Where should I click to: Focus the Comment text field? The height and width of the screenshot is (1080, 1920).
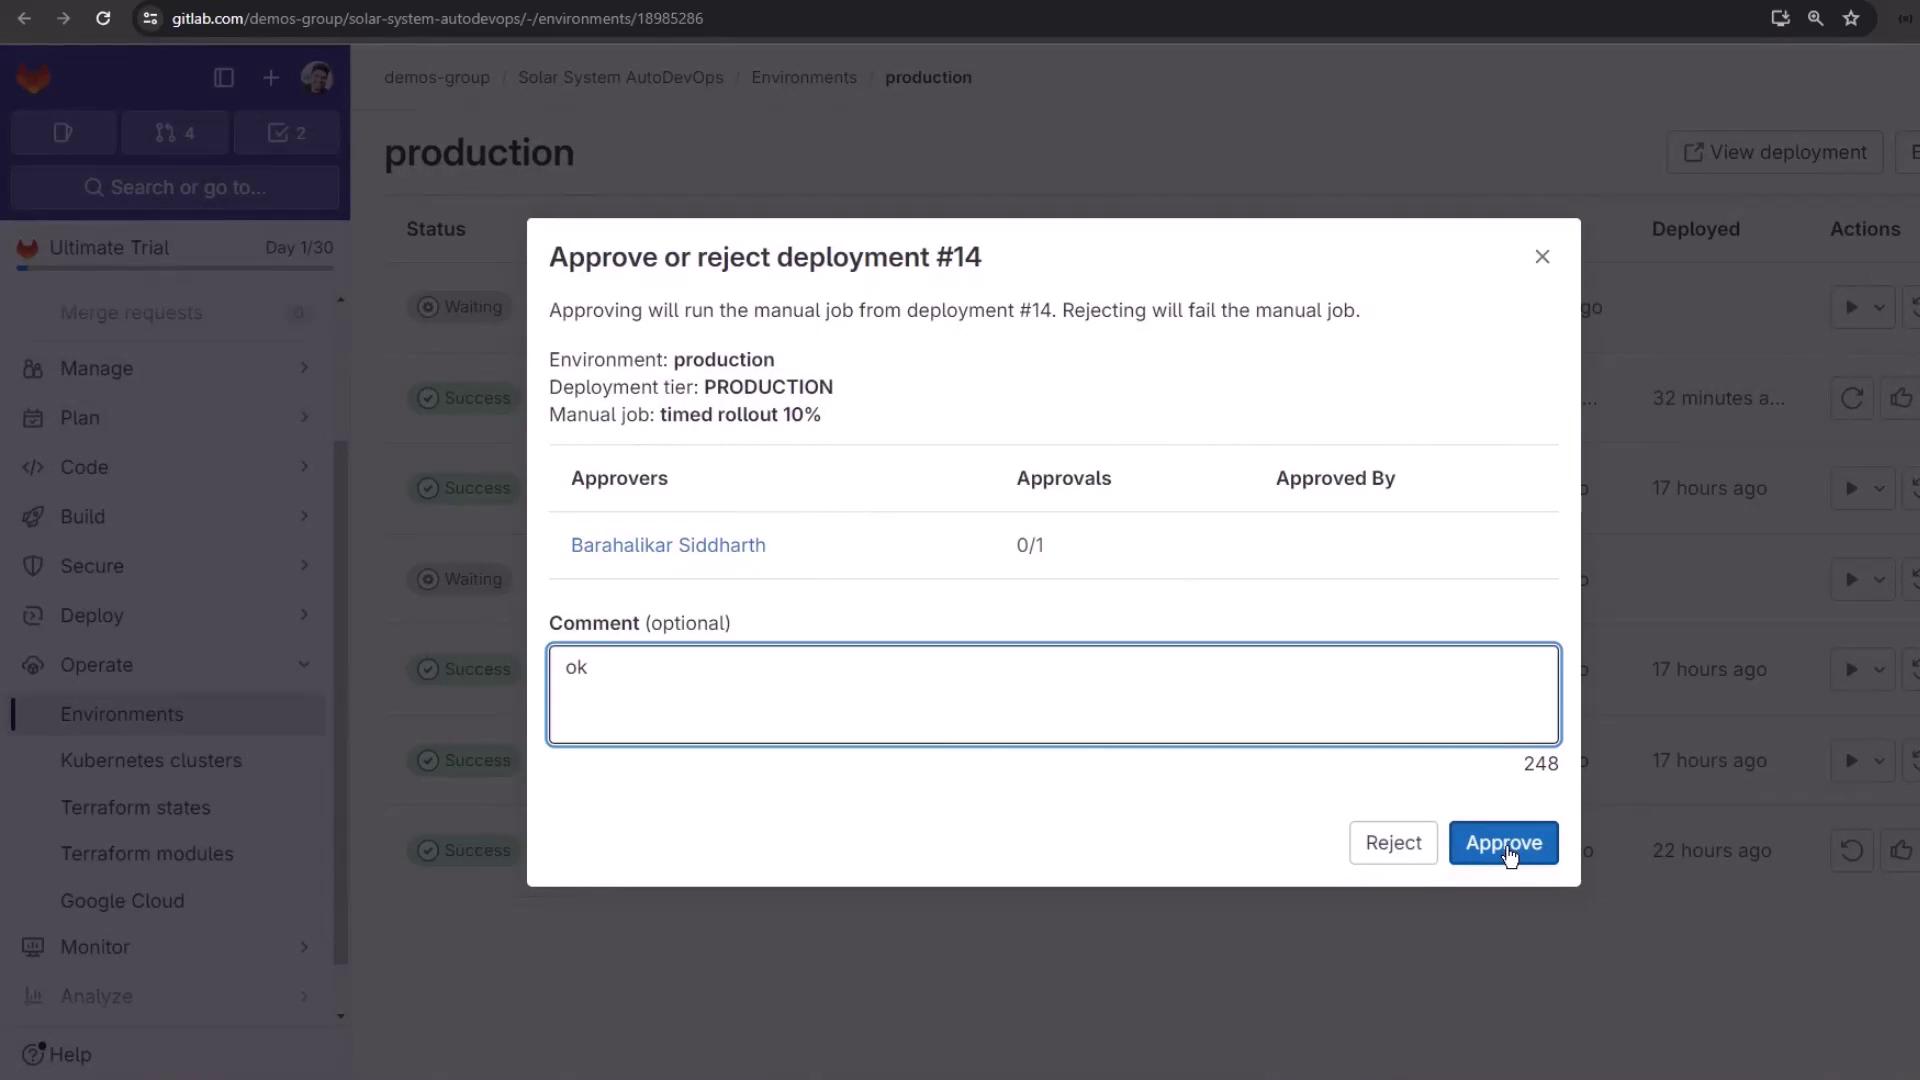coord(1053,695)
